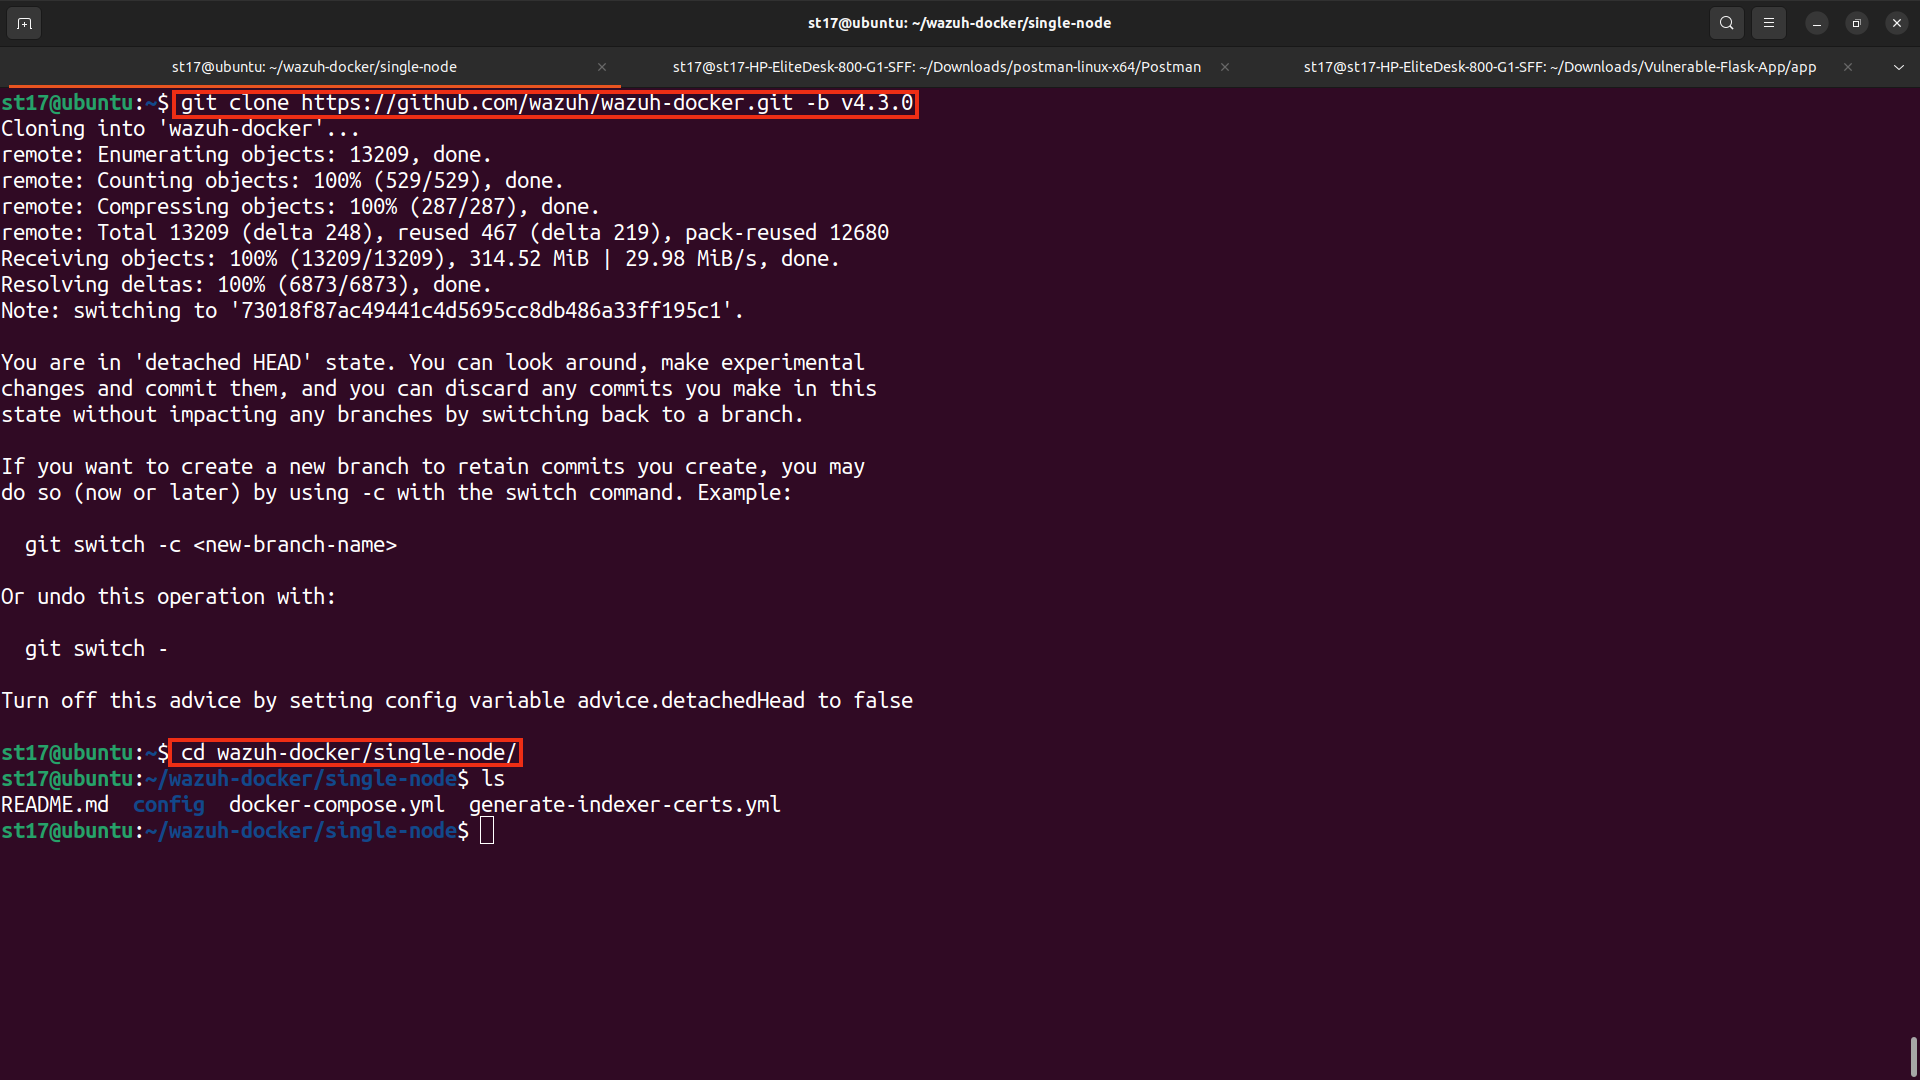1920x1080 pixels.
Task: Switch to the Vulnerable-Flask-App tab
Action: pos(1559,67)
